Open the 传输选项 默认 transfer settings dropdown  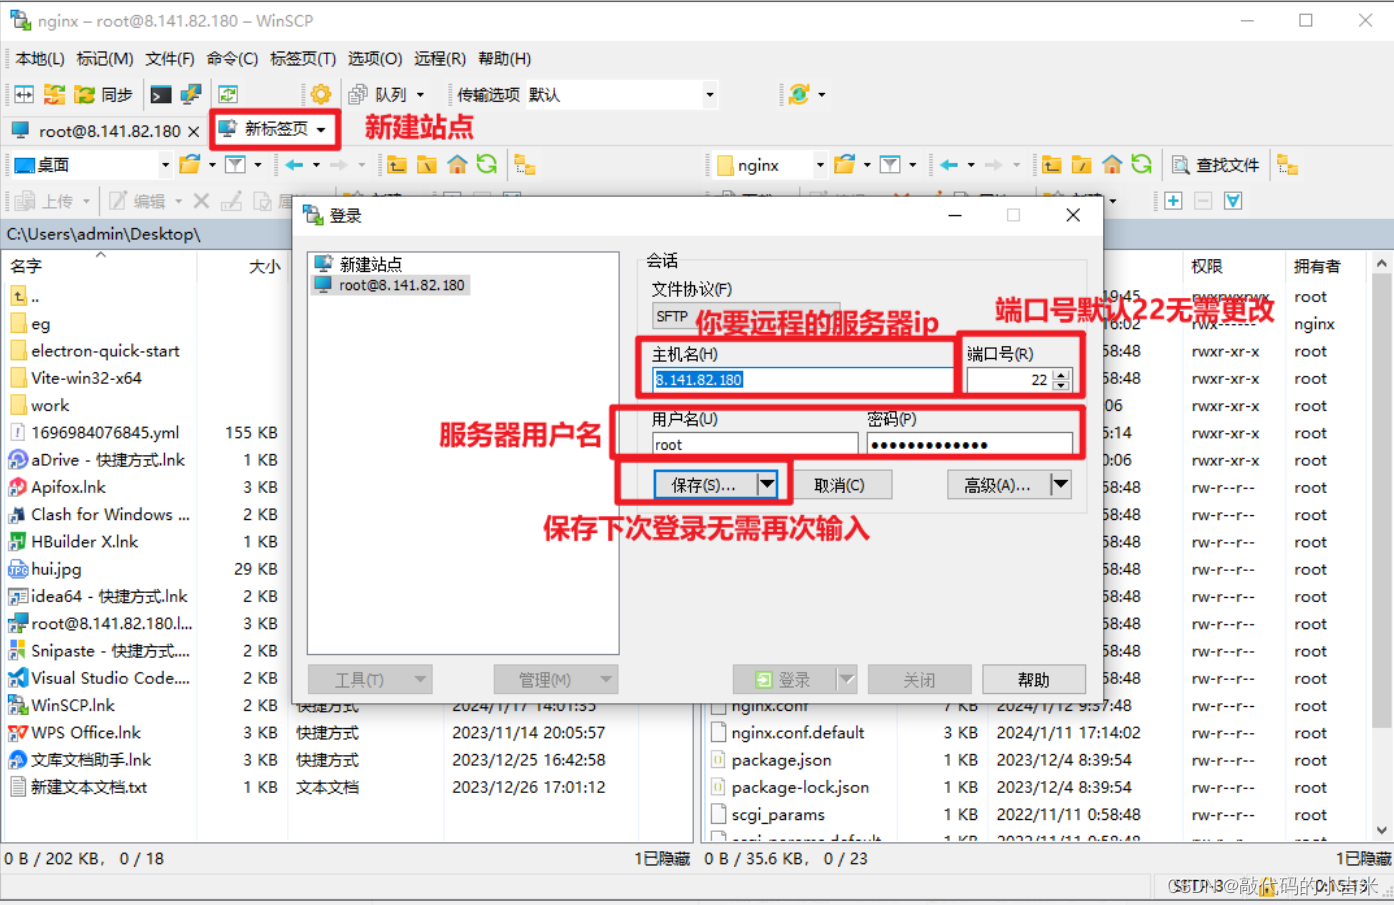[x=710, y=95]
